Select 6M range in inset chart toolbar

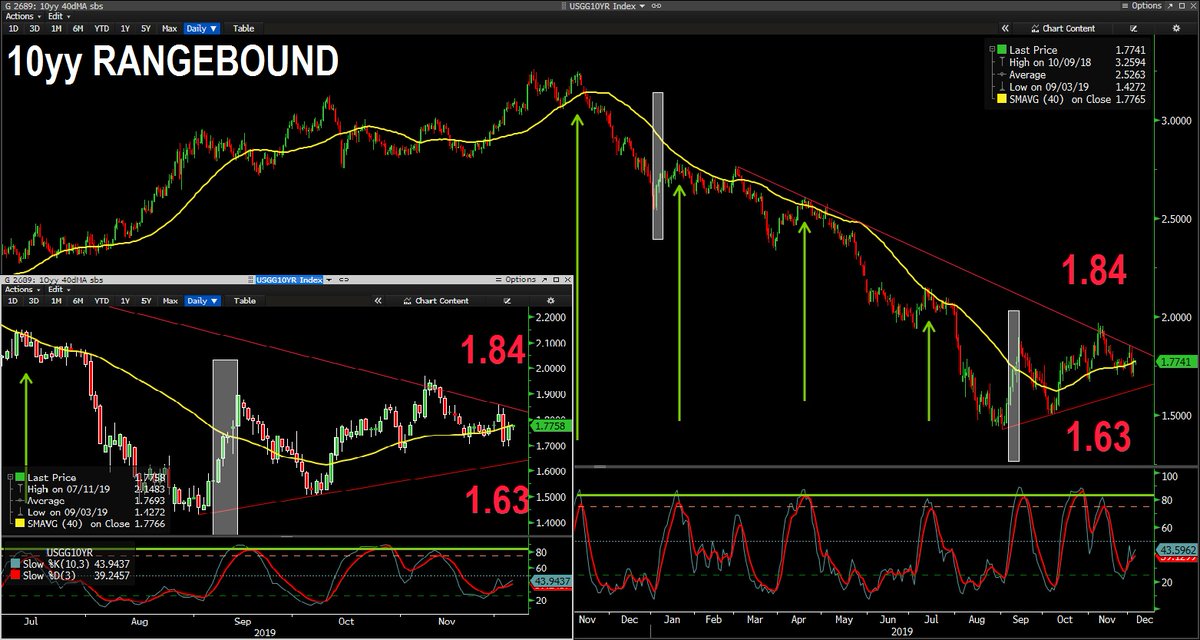[x=79, y=301]
